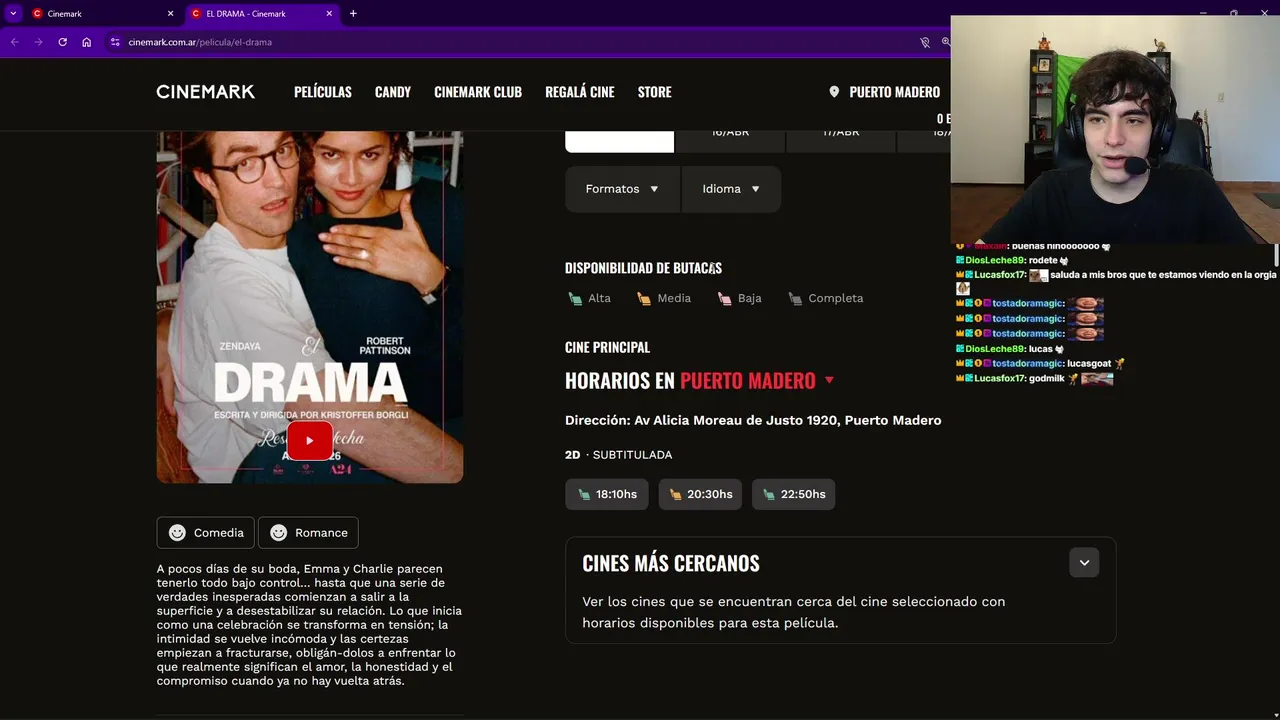Select the 20:30hs showtime
Viewport: 1280px width, 720px height.
coord(700,494)
